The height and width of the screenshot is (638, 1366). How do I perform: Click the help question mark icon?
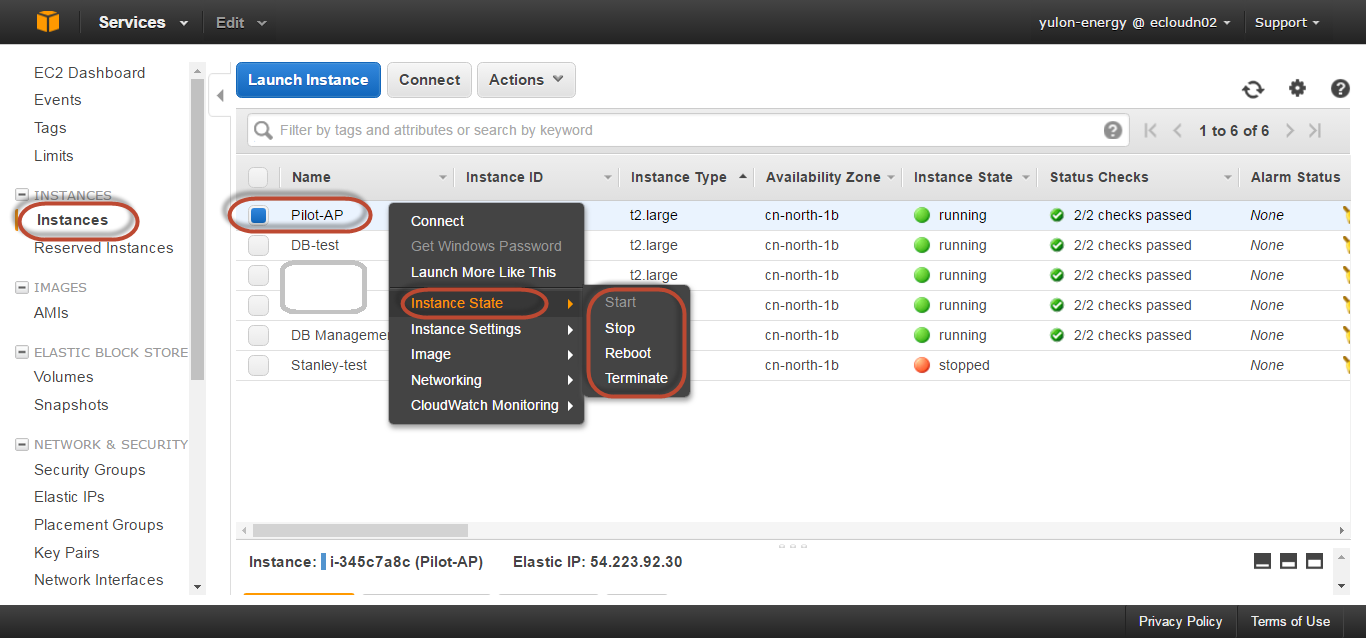pyautogui.click(x=1340, y=88)
